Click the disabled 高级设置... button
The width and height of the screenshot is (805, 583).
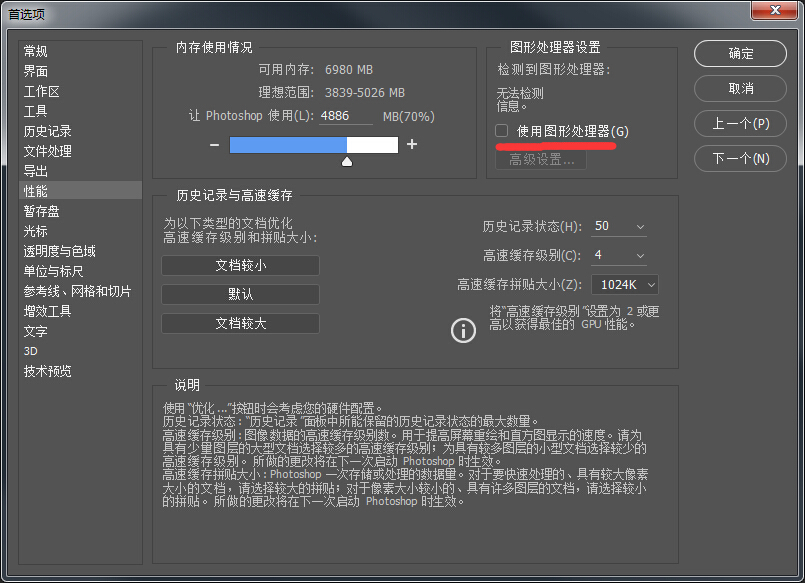pos(541,160)
